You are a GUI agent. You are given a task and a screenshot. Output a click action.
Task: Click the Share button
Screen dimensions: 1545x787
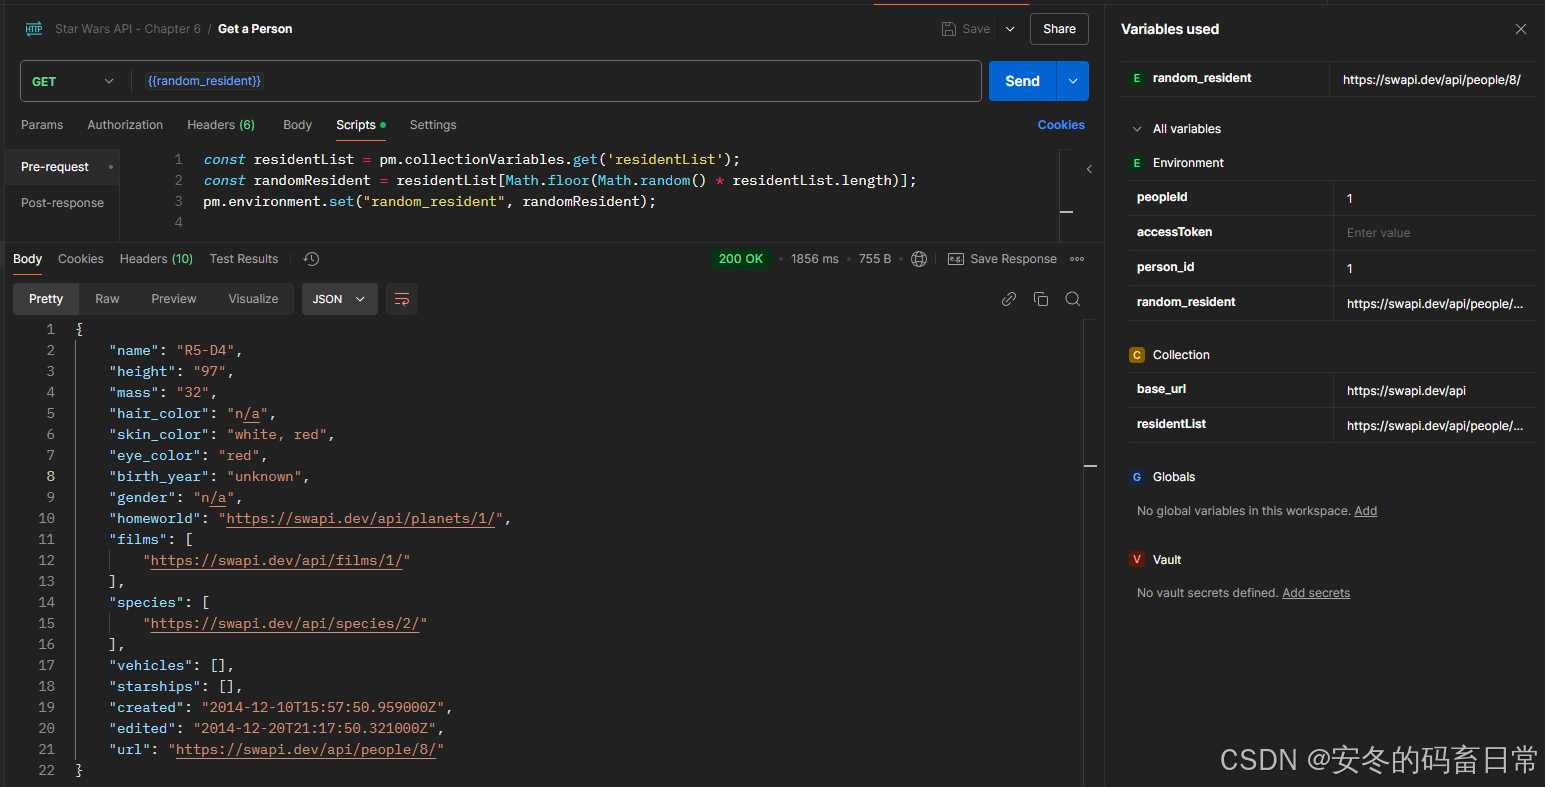(x=1059, y=29)
